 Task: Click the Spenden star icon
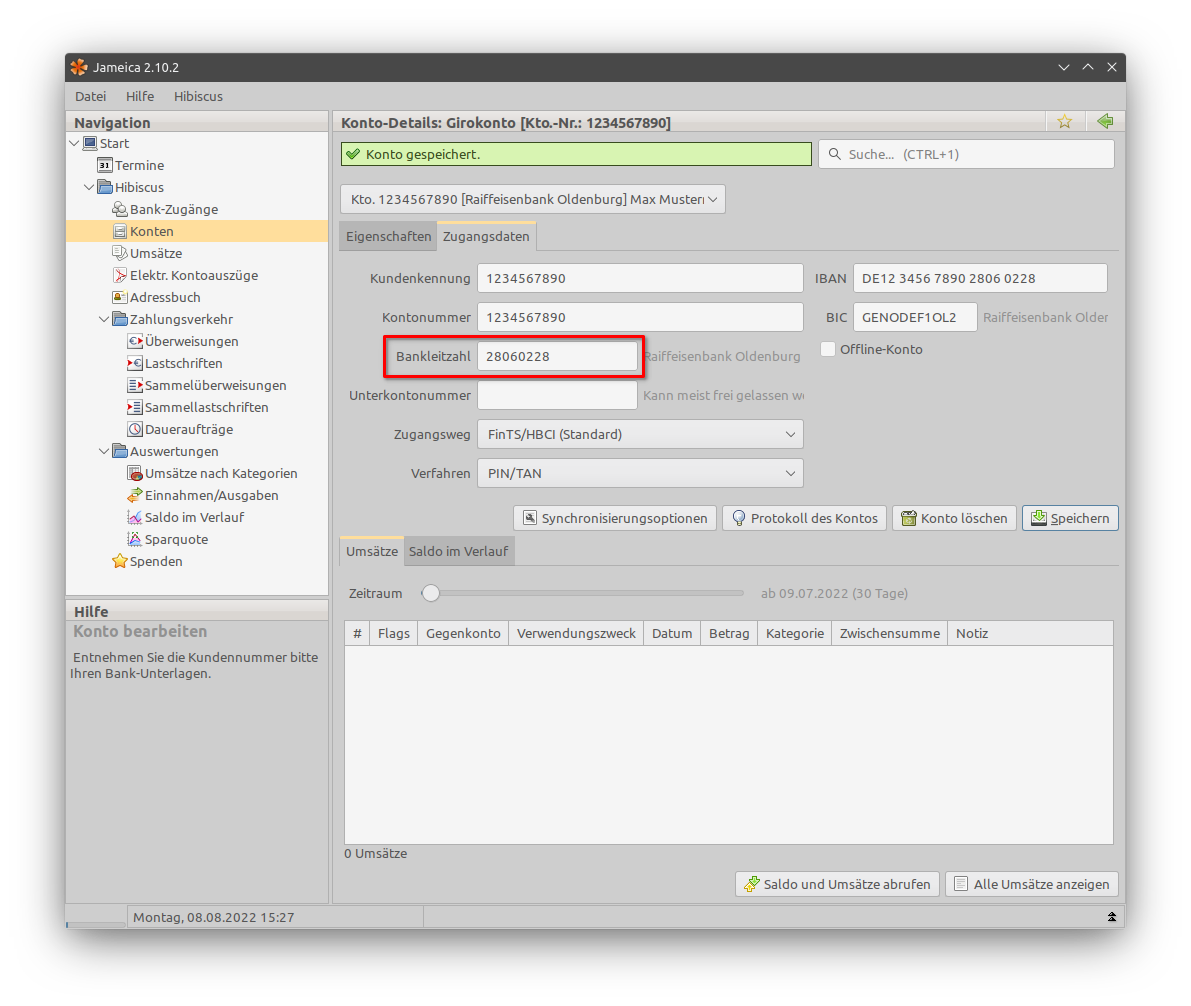(119, 562)
